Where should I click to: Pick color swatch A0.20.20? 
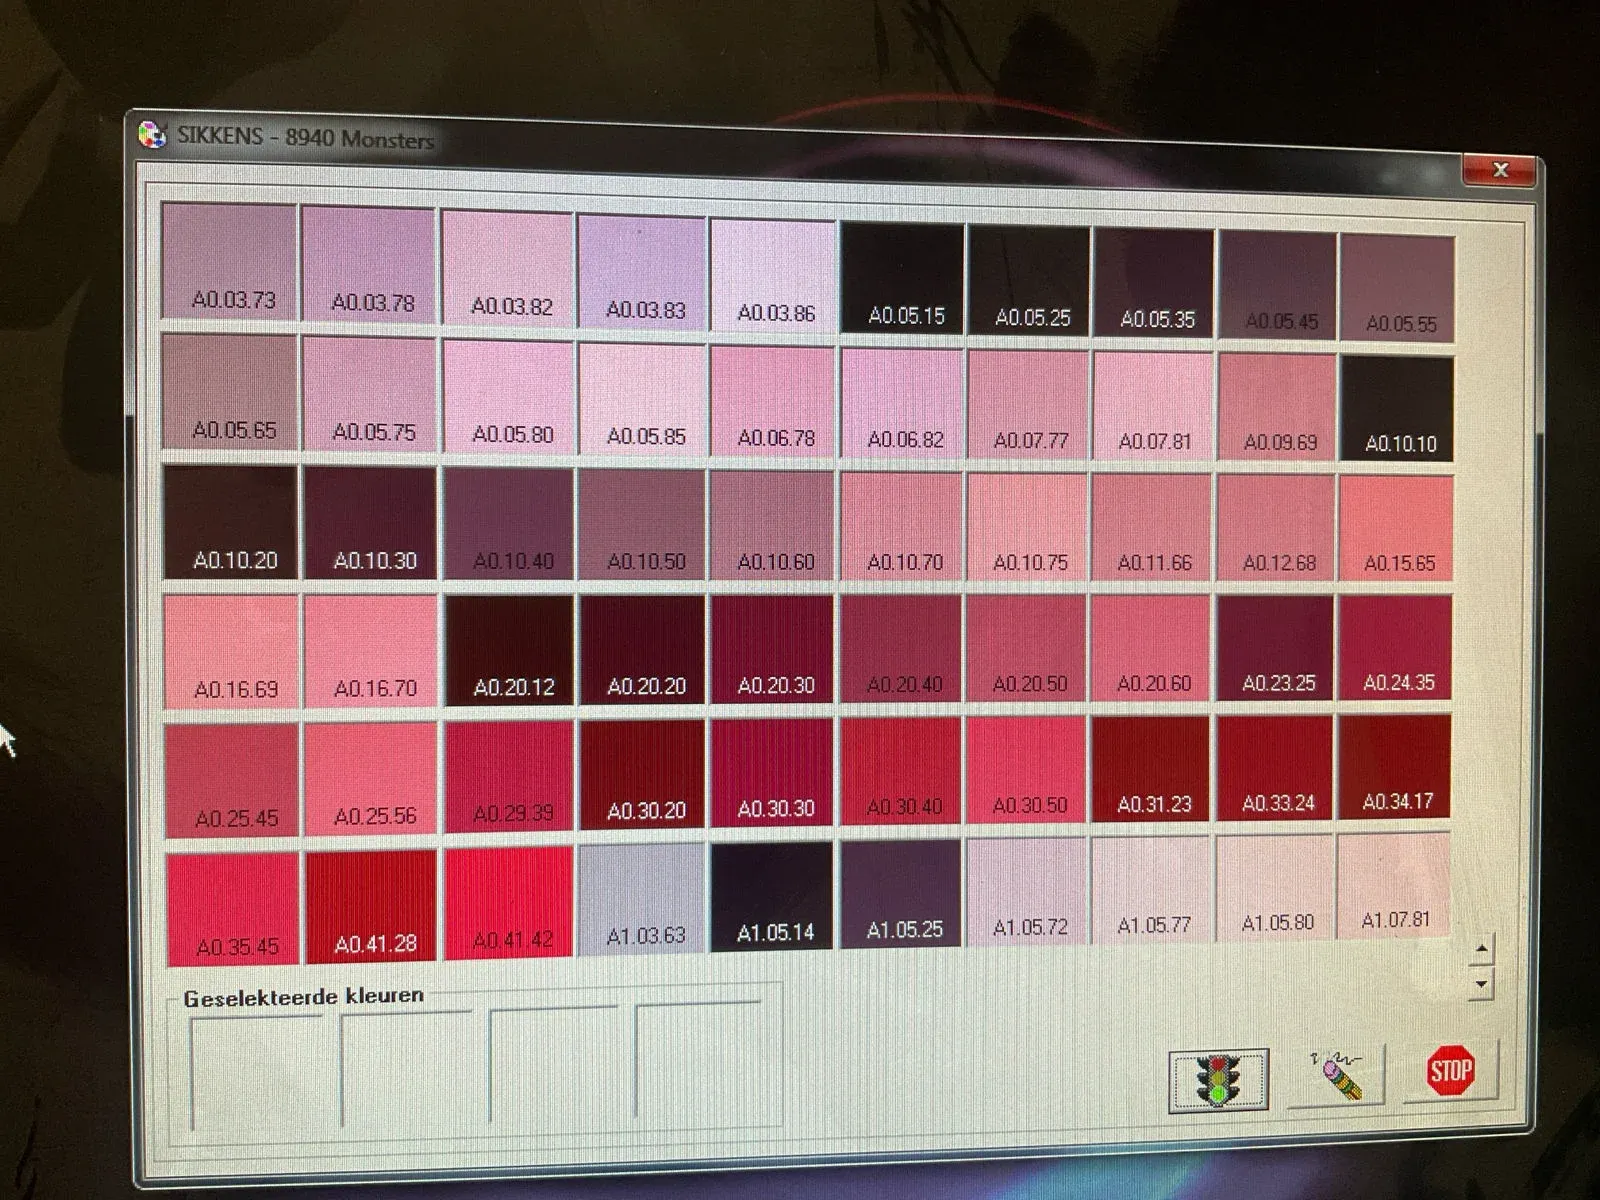click(x=643, y=650)
